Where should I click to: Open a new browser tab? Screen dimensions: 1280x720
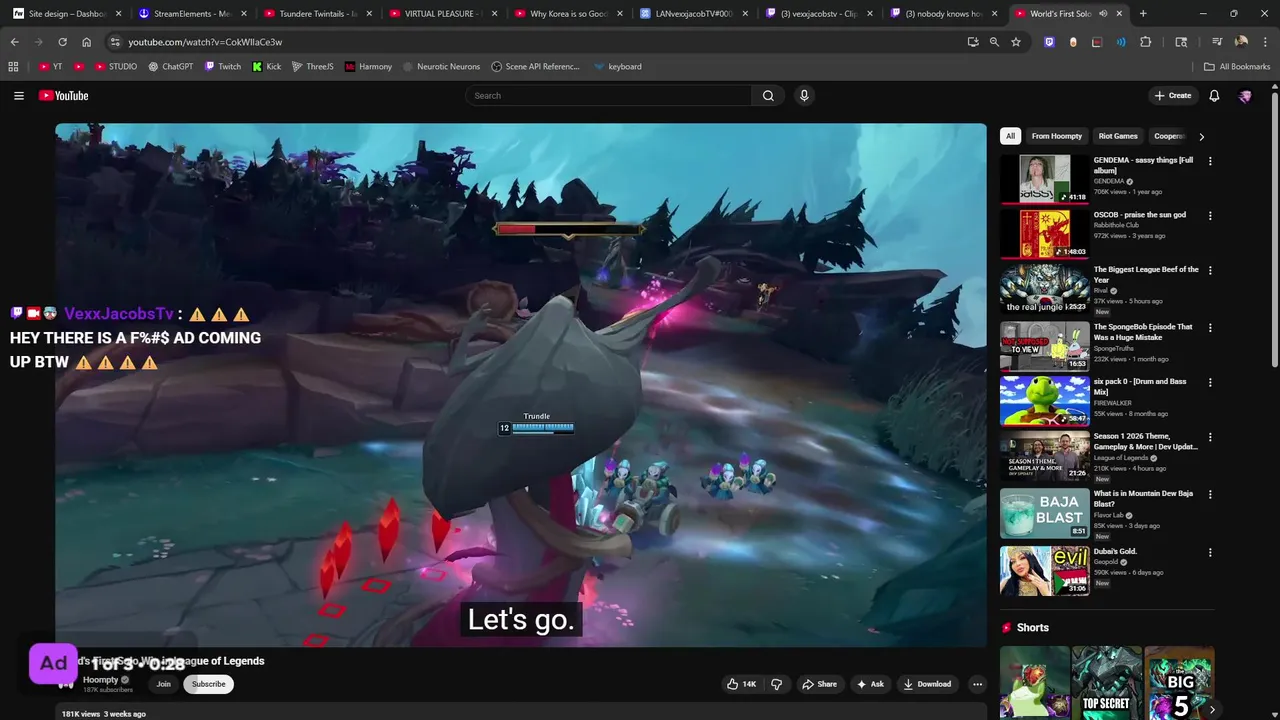(1143, 14)
